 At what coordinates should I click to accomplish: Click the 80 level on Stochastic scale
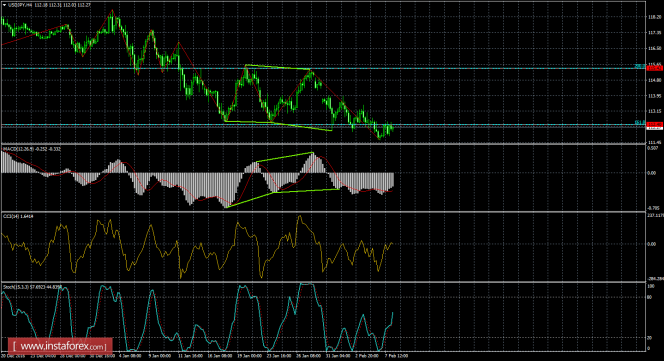click(x=649, y=297)
